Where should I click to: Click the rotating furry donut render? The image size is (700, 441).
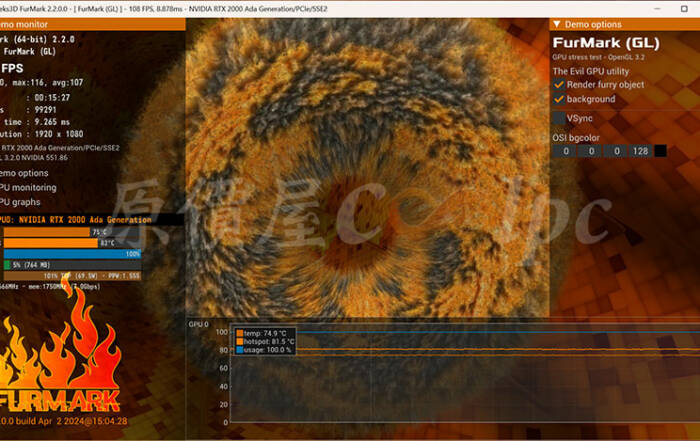tap(367, 170)
